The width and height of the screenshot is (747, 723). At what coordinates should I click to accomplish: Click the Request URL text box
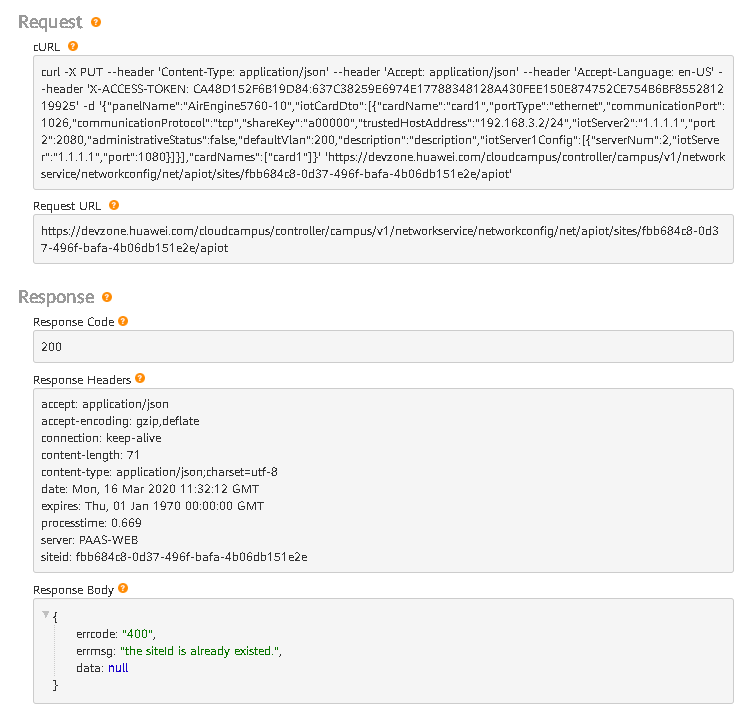pyautogui.click(x=383, y=238)
